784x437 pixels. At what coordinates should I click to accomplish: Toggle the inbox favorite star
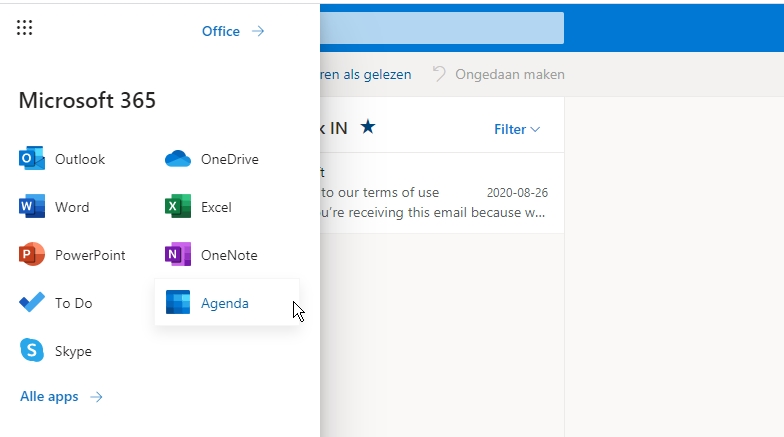368,127
